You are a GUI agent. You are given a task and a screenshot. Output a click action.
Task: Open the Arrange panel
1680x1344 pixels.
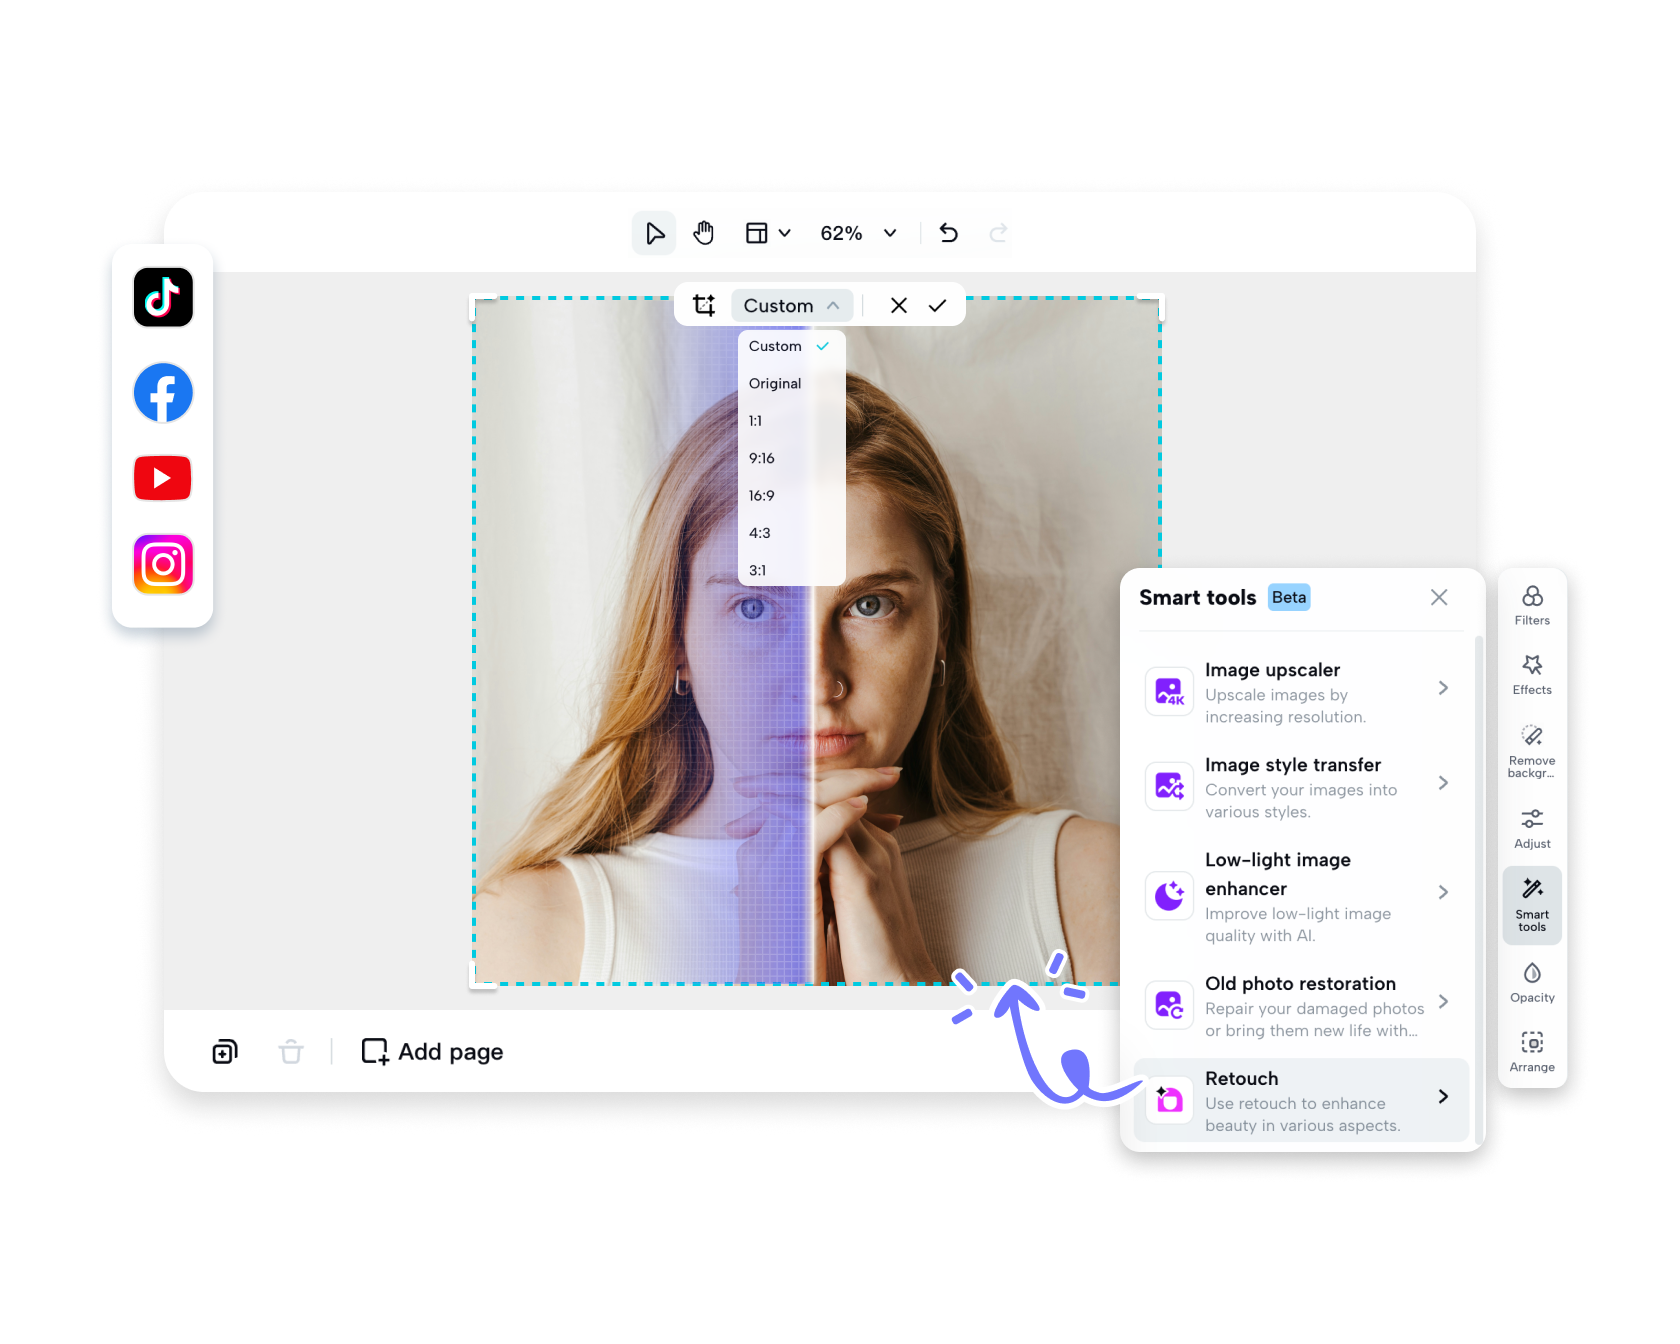[x=1531, y=1050]
